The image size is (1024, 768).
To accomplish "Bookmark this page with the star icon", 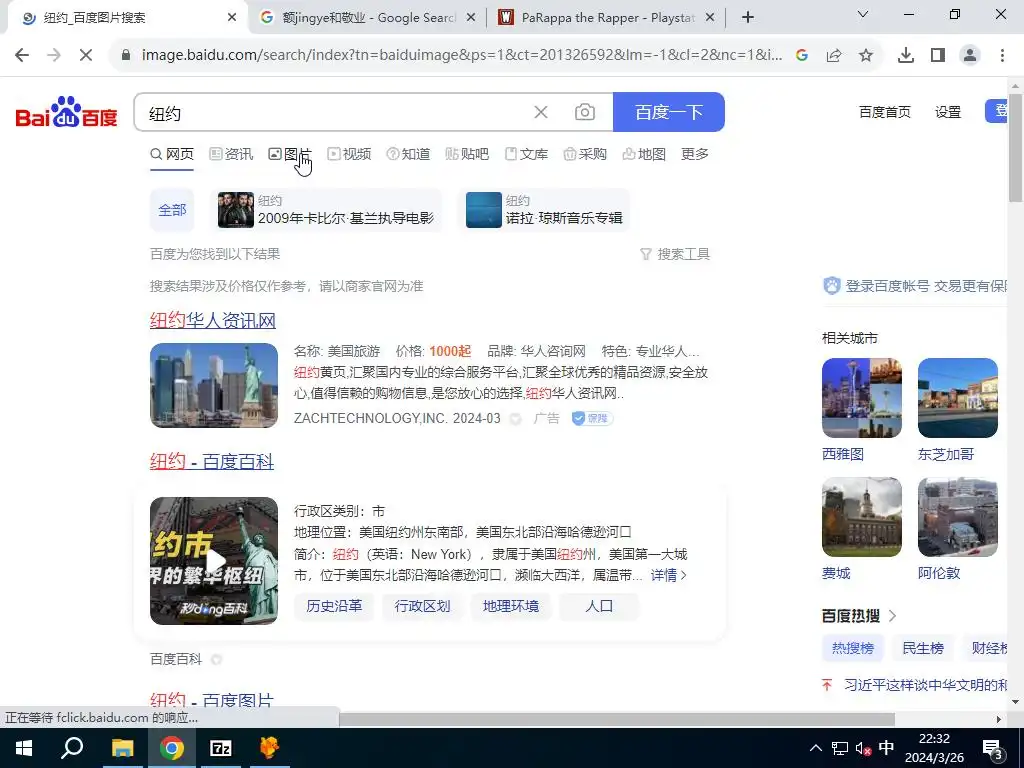I will [866, 56].
